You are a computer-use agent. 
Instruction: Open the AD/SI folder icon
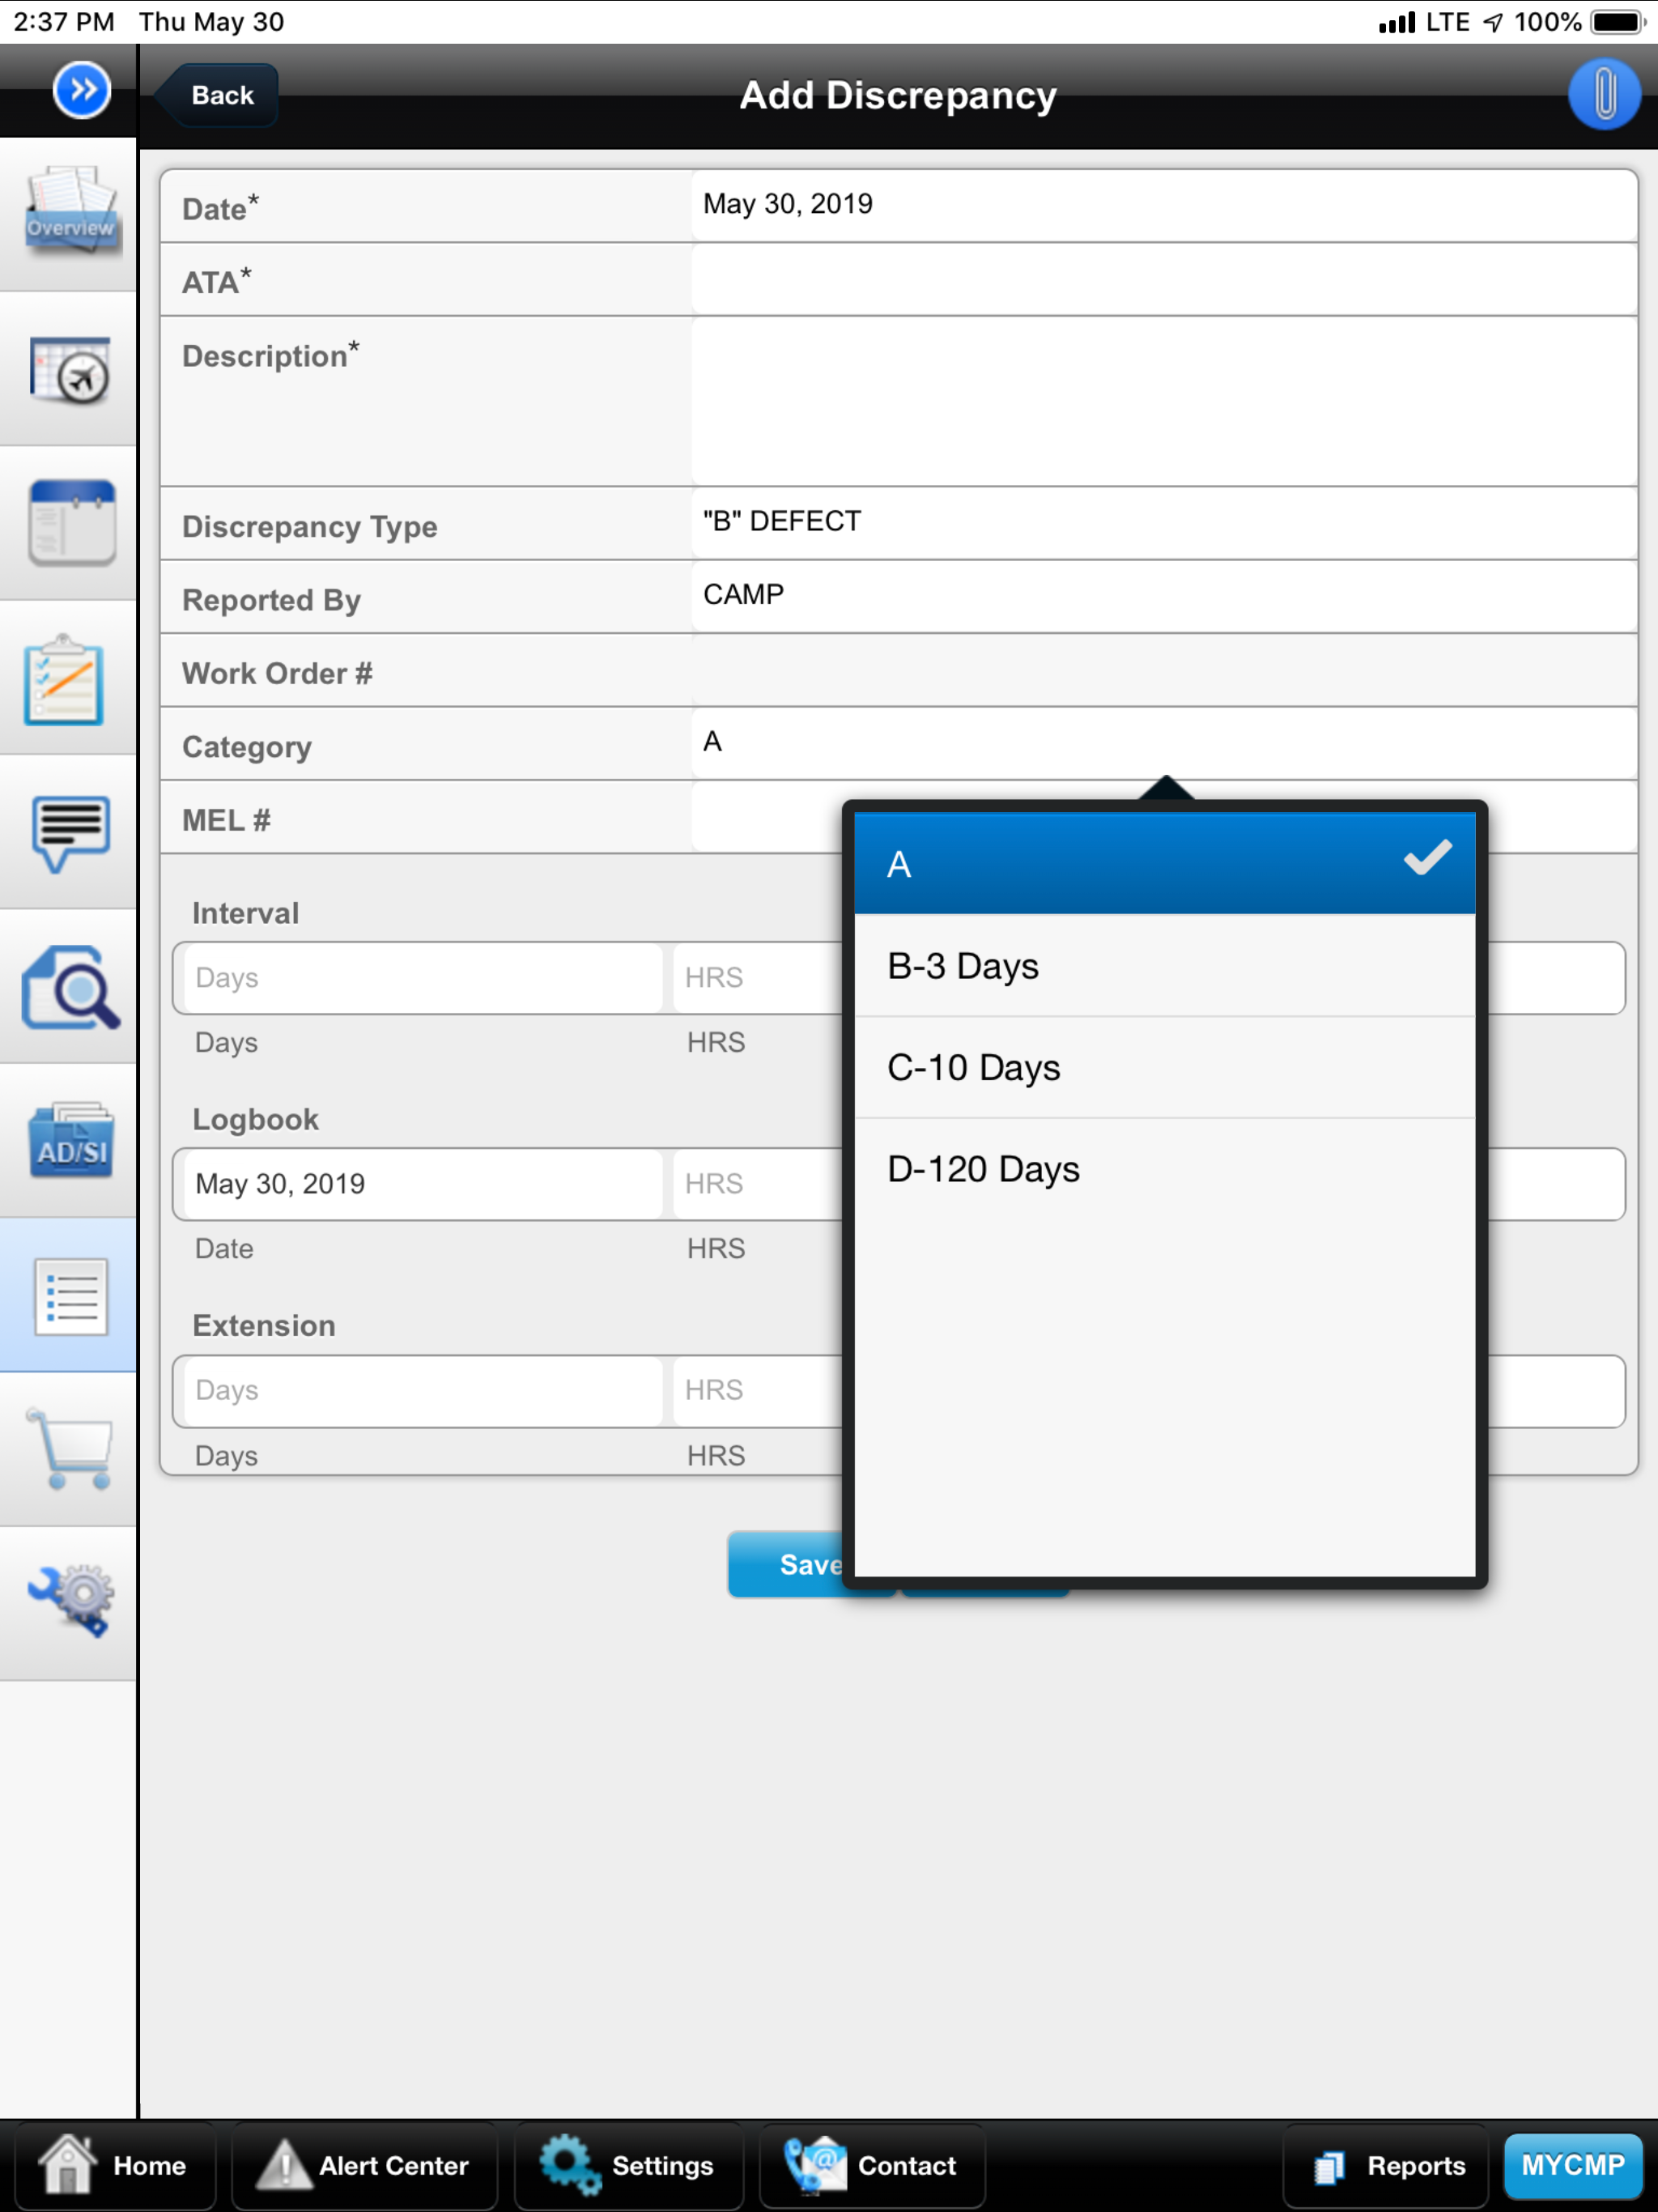[x=70, y=1140]
